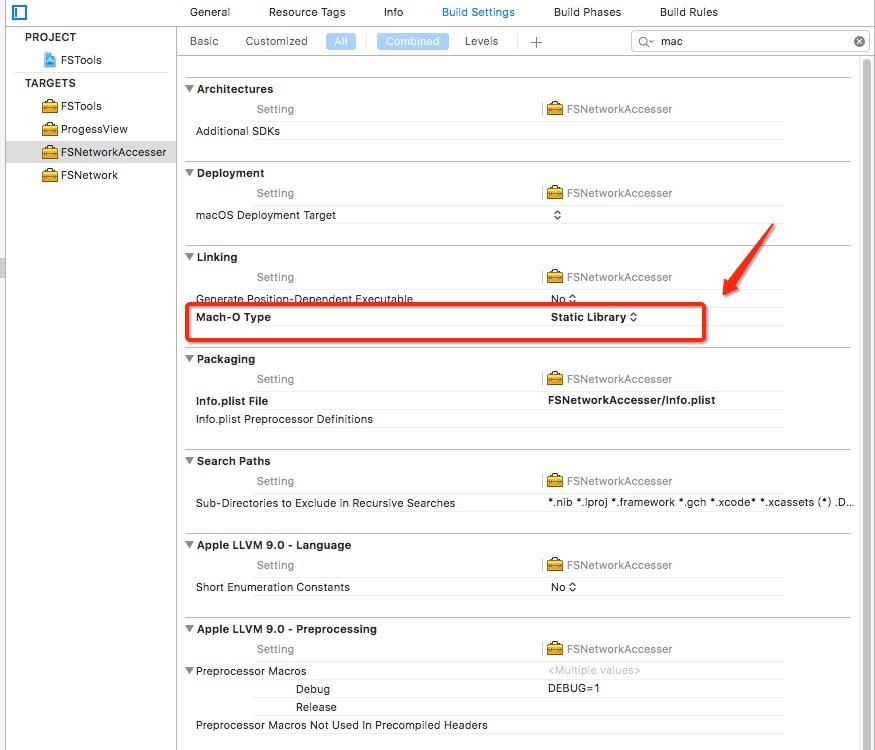Screen dimensions: 875x750
Task: Select the ProgessView target icon
Action: [x=49, y=129]
